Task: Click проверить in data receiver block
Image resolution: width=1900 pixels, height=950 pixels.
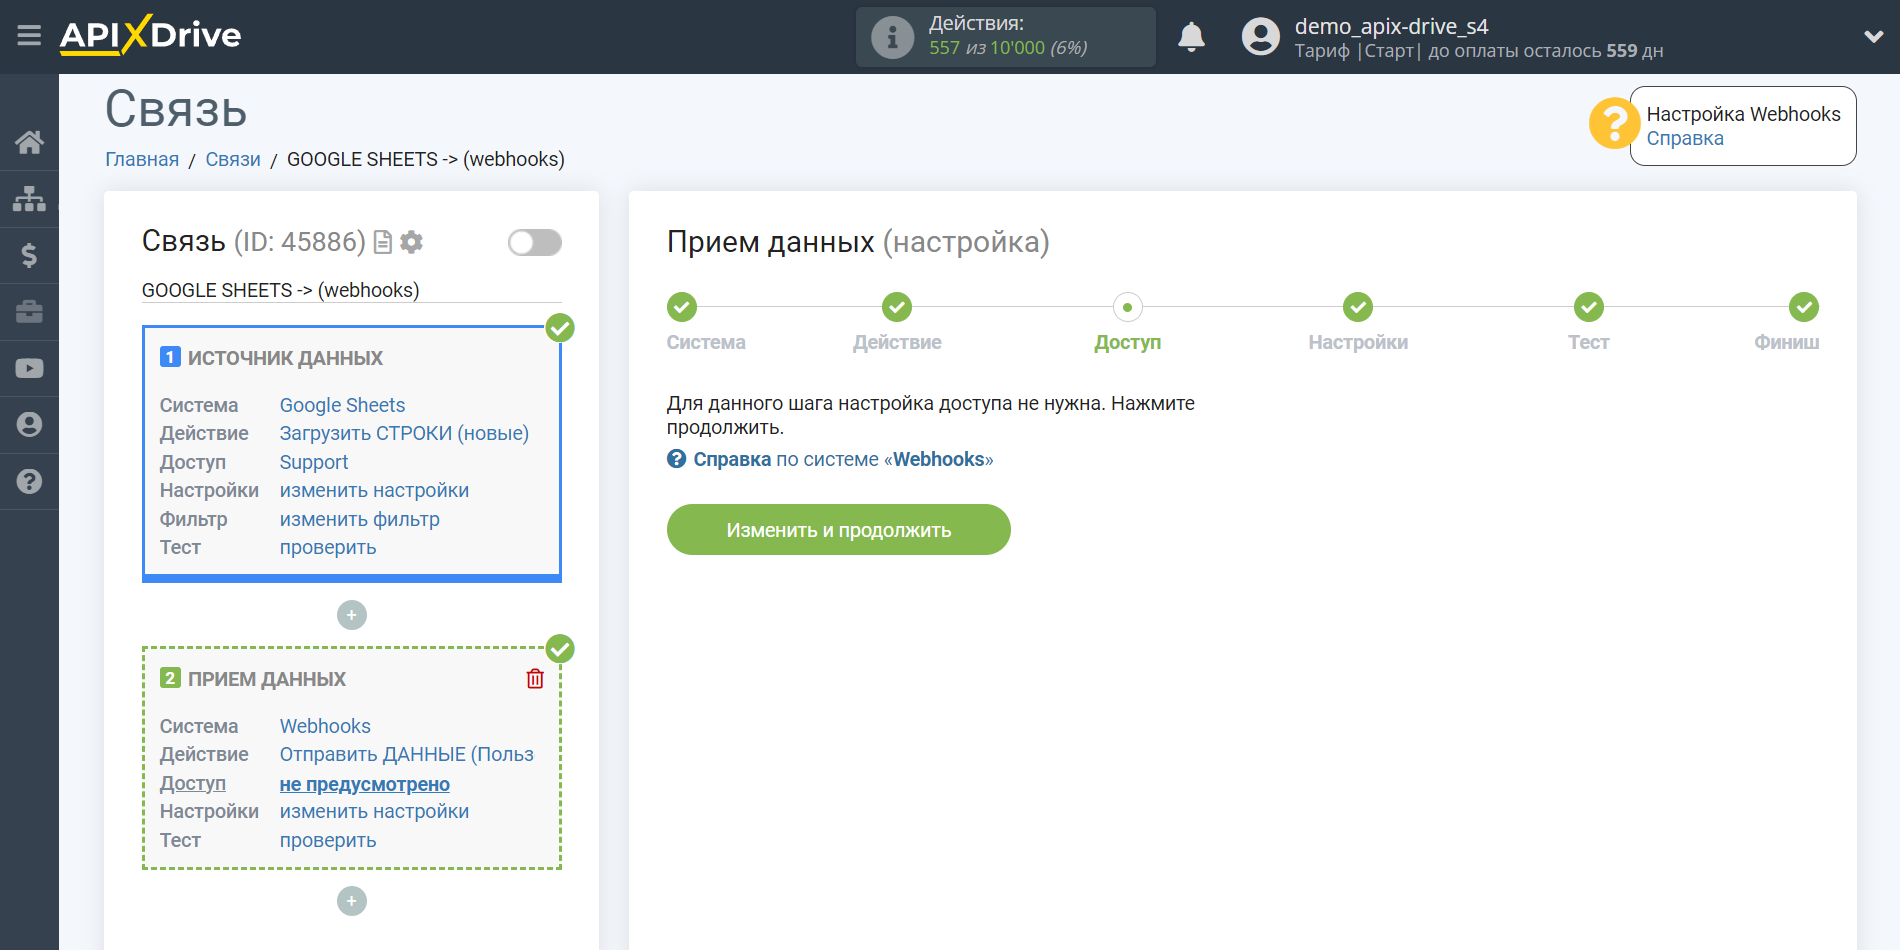Action: click(x=328, y=840)
